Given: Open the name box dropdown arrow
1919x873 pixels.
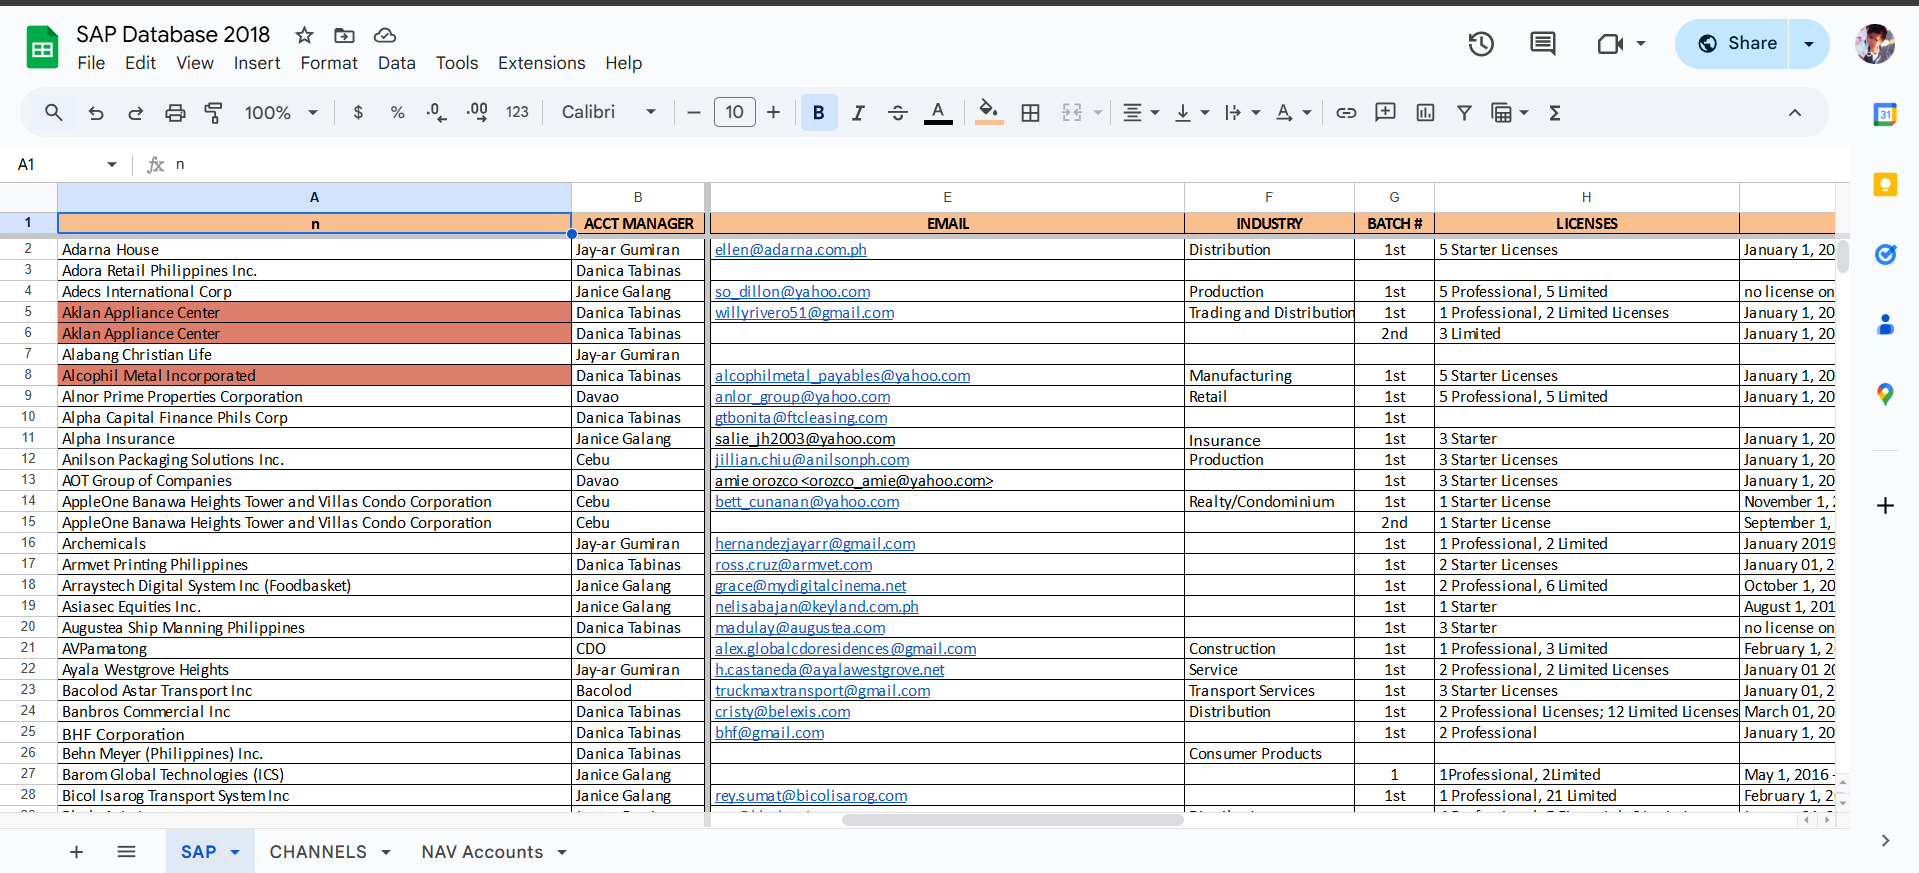Looking at the screenshot, I should click(x=112, y=165).
